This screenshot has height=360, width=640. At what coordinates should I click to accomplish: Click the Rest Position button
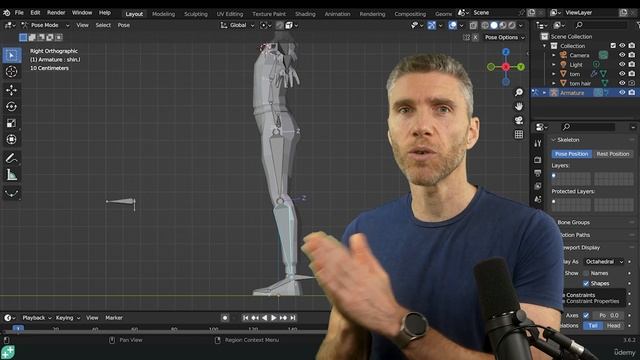click(613, 154)
